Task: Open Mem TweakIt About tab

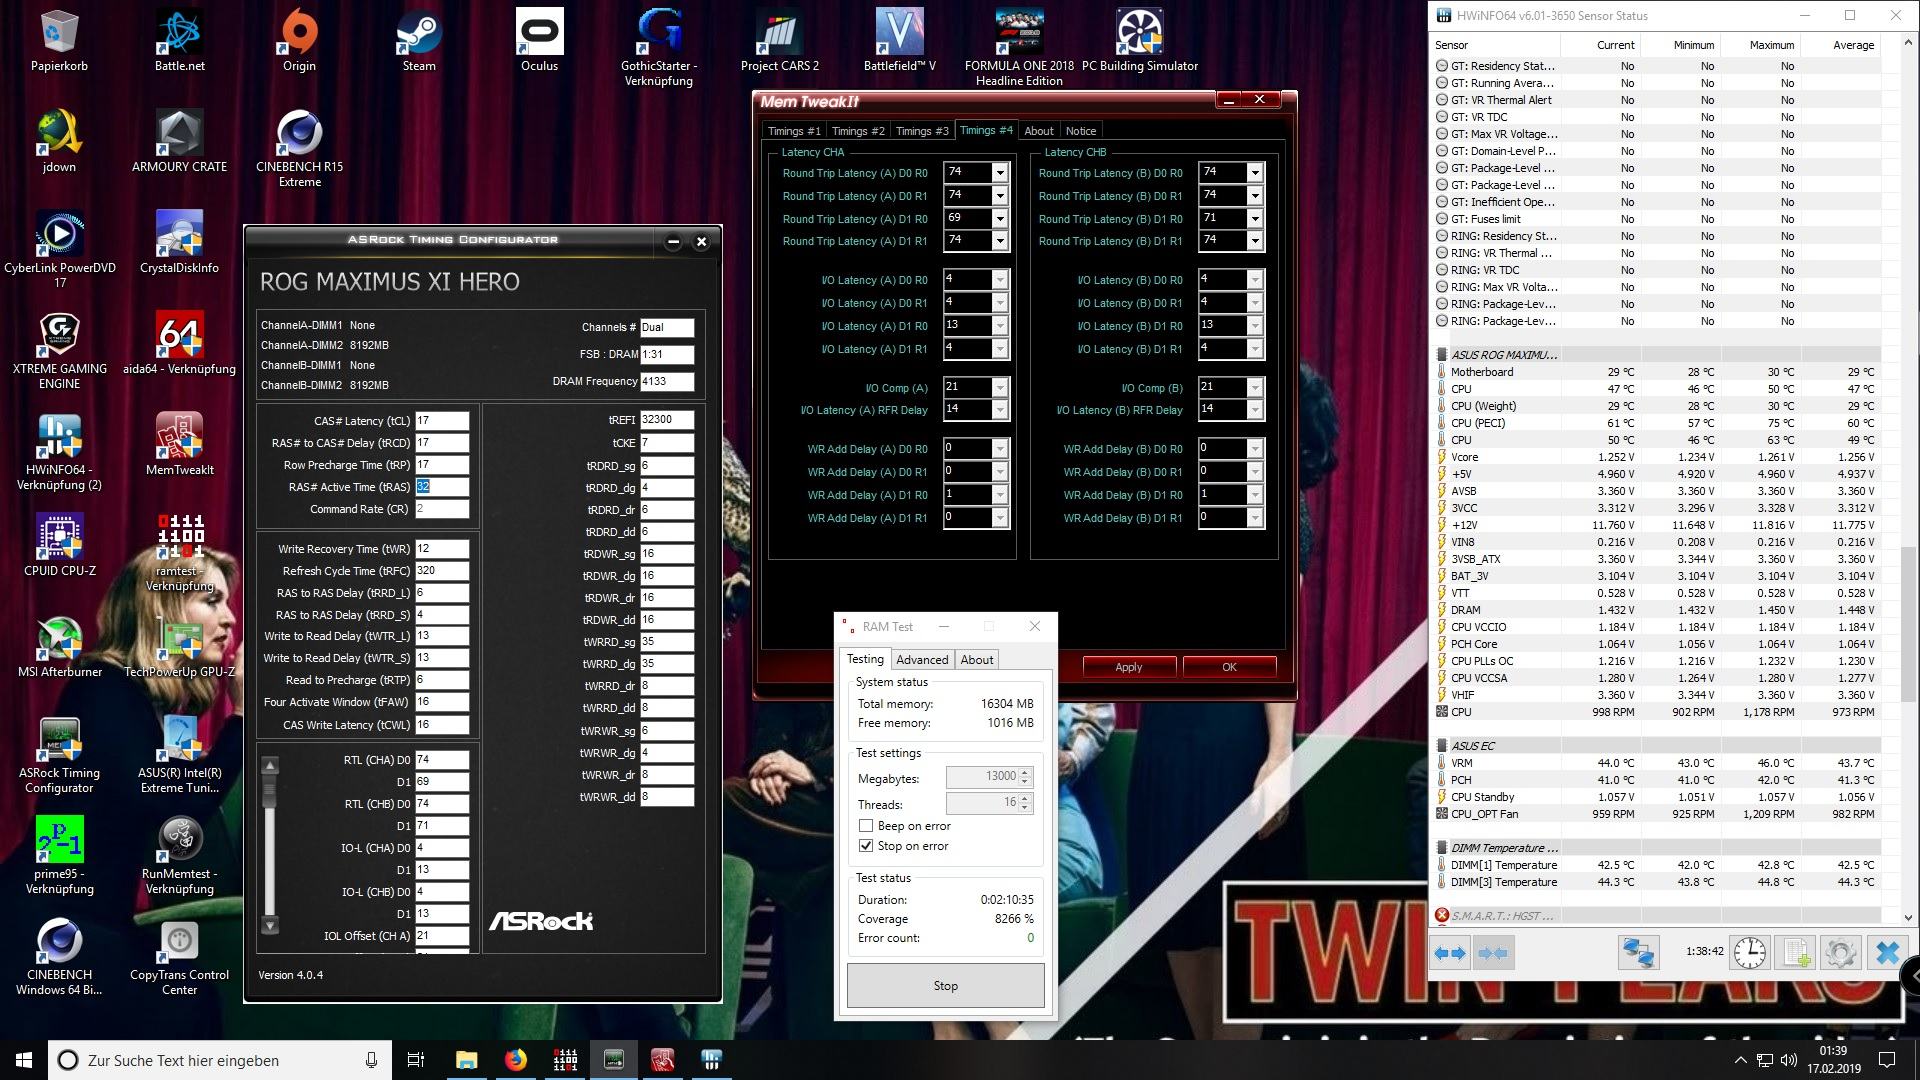Action: tap(1039, 131)
